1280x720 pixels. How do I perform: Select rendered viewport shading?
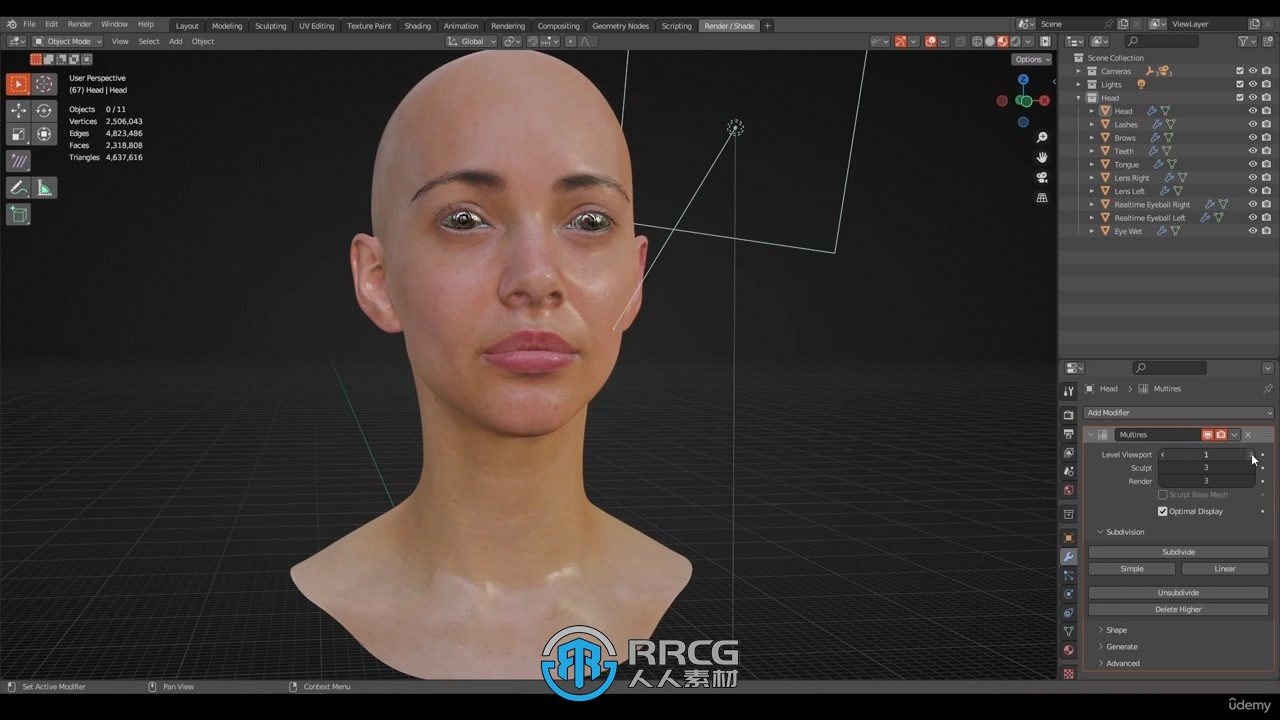(x=1016, y=41)
